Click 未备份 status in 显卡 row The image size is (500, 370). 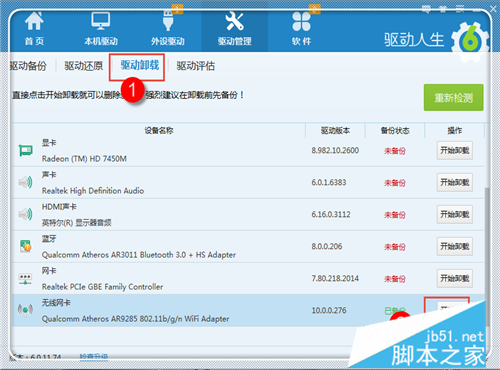[x=395, y=151]
